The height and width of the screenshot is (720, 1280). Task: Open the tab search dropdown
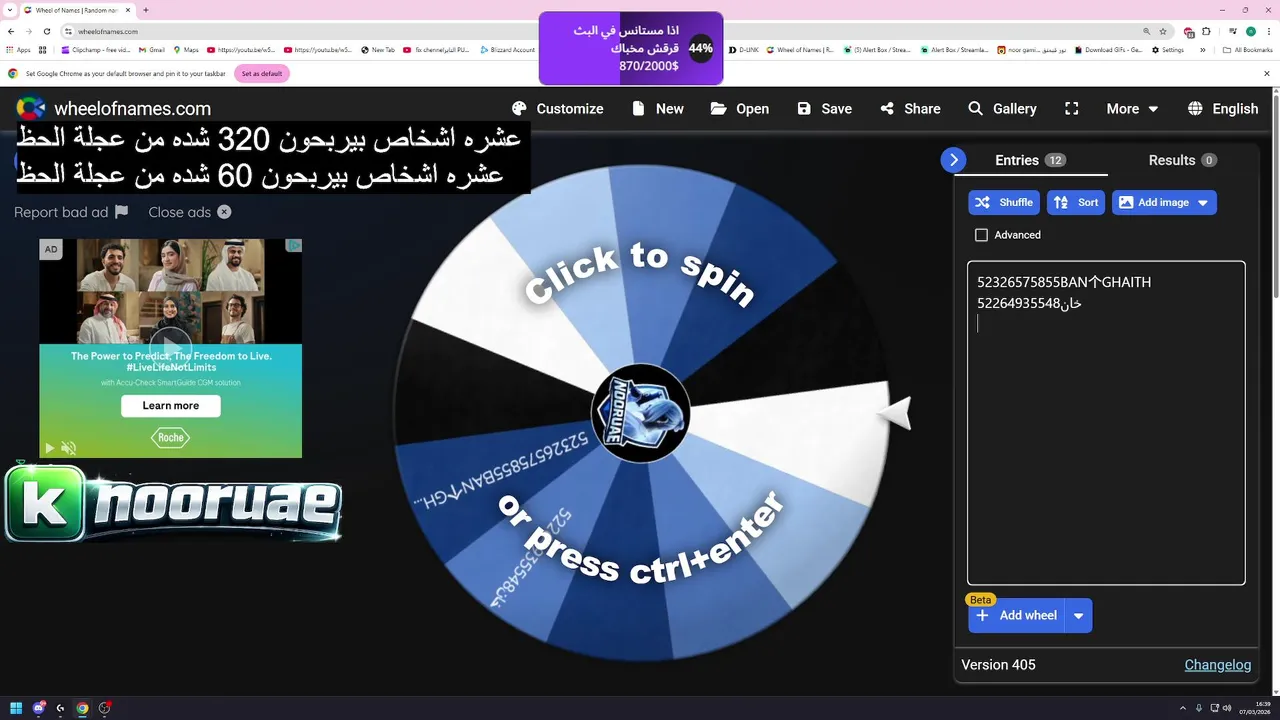click(11, 10)
